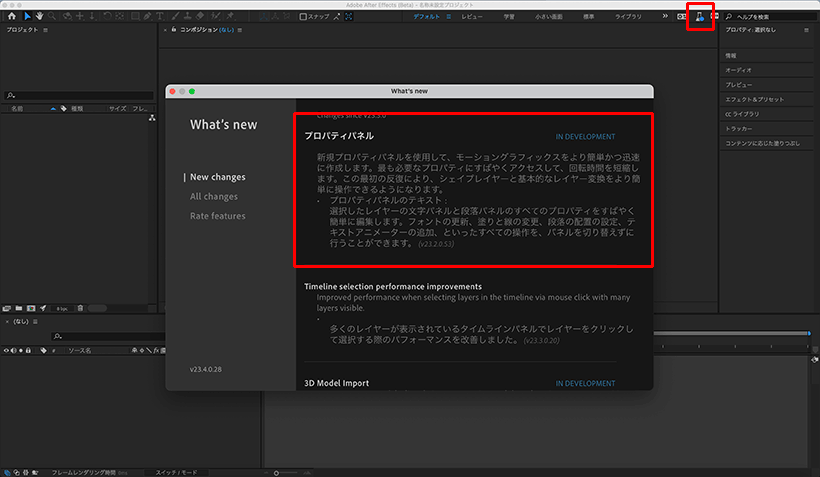The height and width of the screenshot is (477, 820).
Task: Select the Brush tool
Action: (175, 16)
